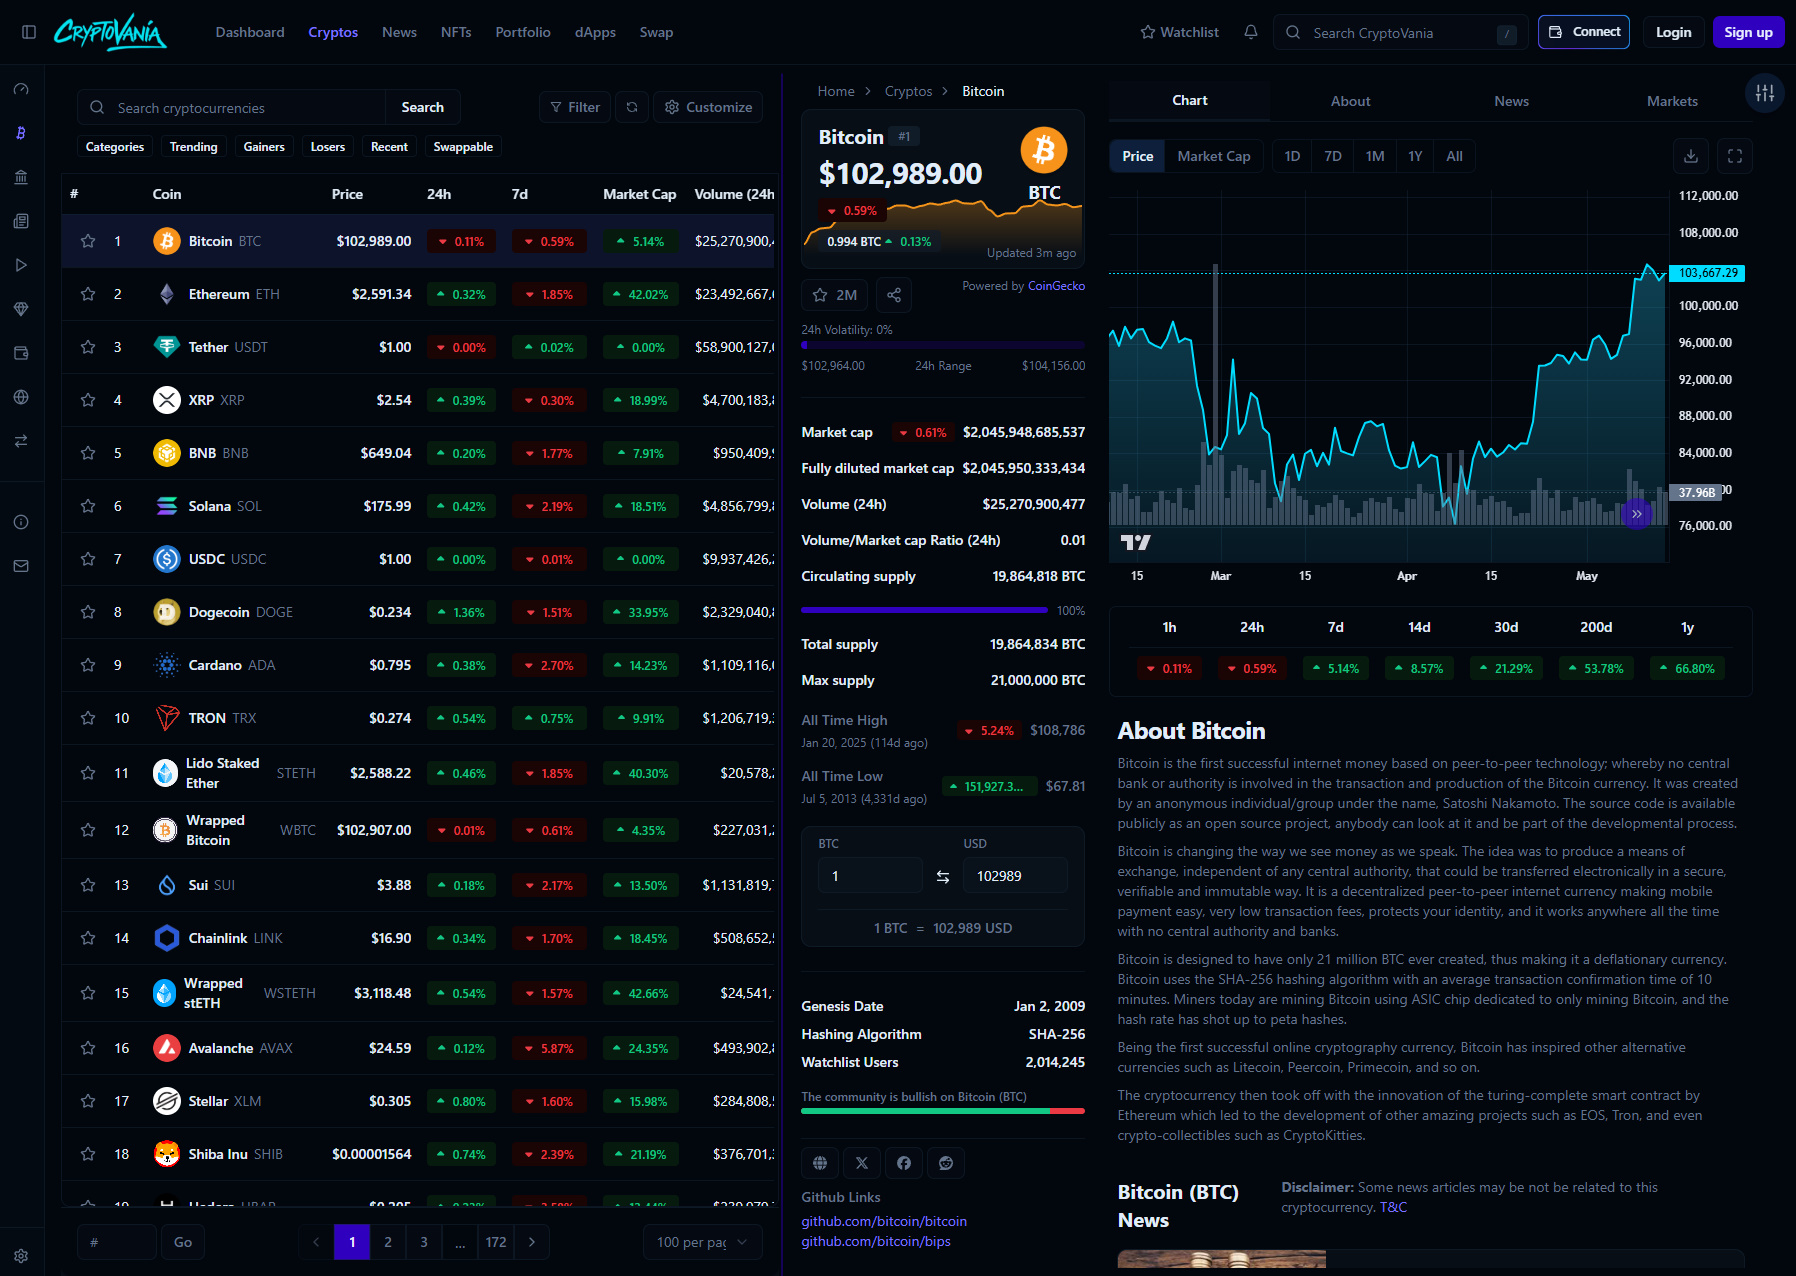Screen dimensions: 1796x1276
Task: Jump chart to latest data arrow
Action: point(1637,514)
